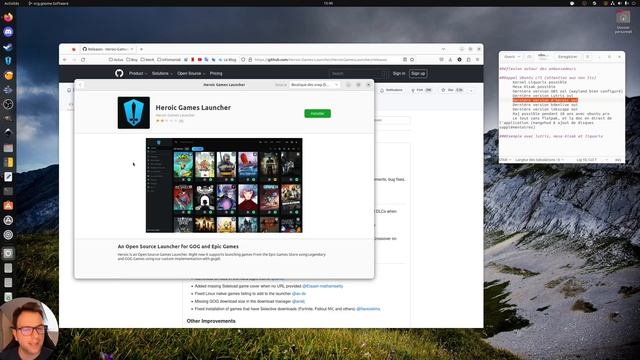Click the GitHub octocat logo
Viewport: 640px width, 360px height.
click(x=119, y=73)
